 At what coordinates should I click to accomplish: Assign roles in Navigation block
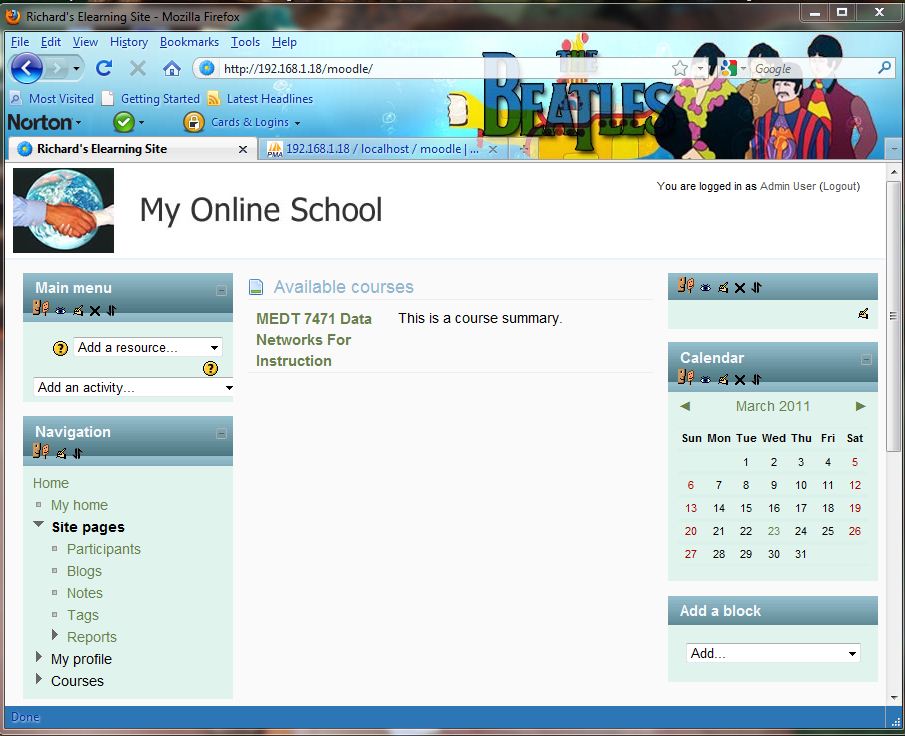click(x=40, y=451)
